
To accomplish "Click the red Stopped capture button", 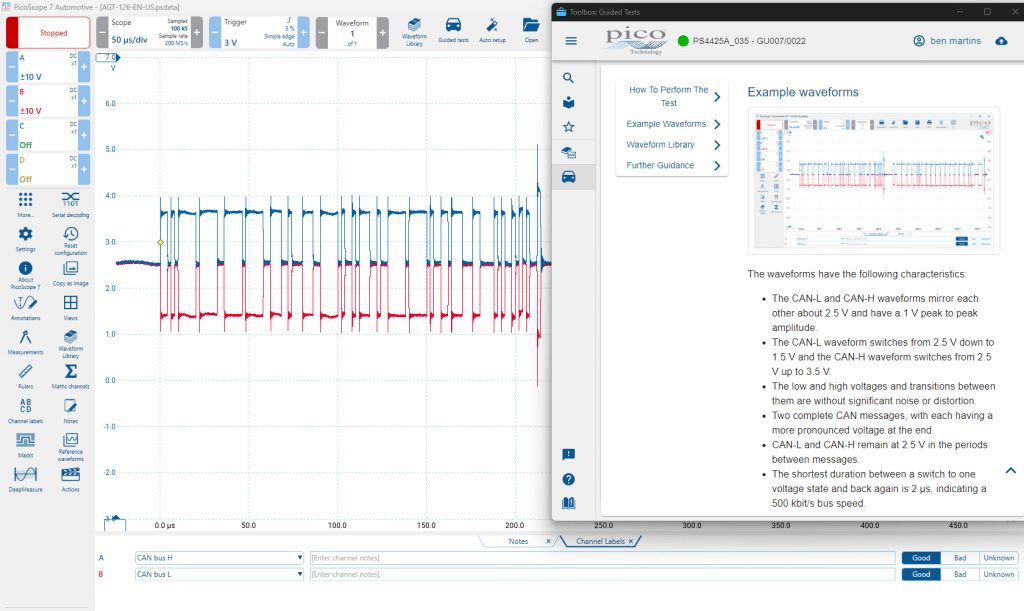I will [48, 33].
